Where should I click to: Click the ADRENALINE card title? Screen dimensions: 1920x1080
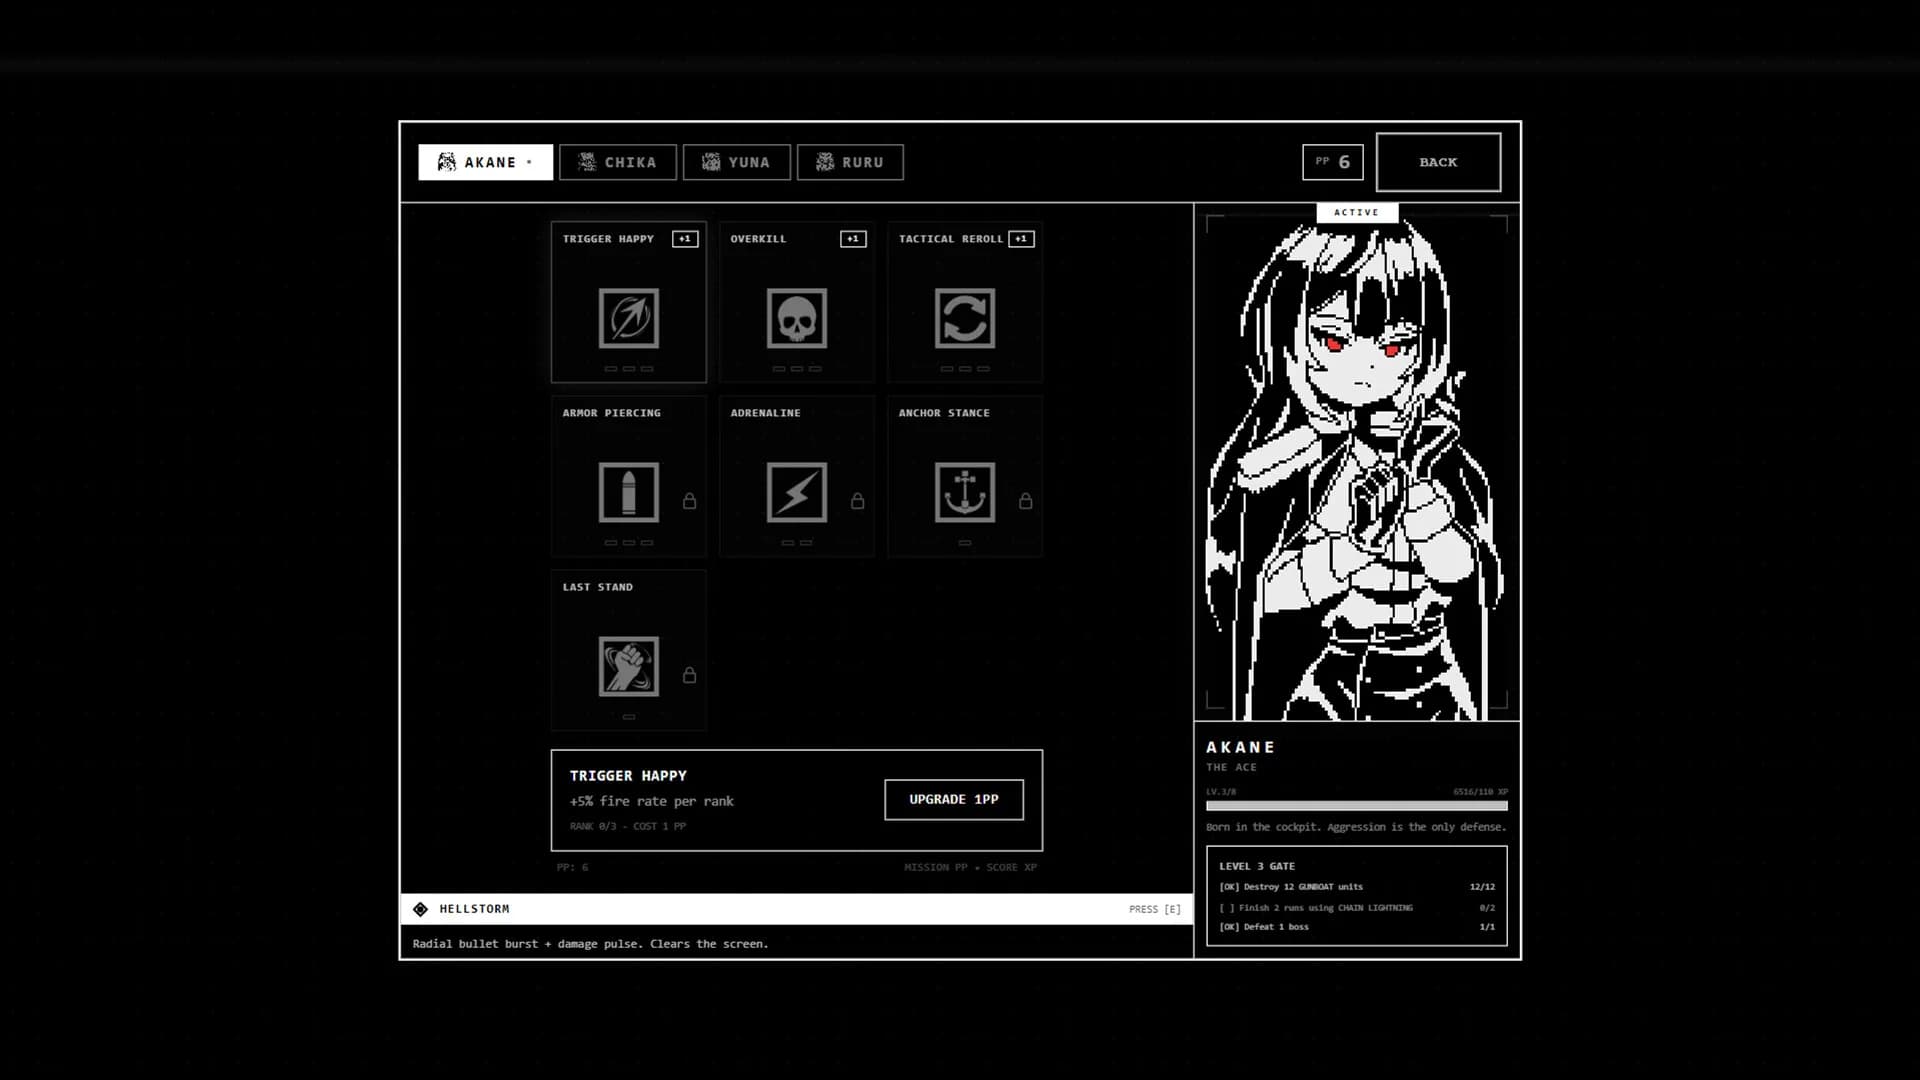tap(765, 413)
